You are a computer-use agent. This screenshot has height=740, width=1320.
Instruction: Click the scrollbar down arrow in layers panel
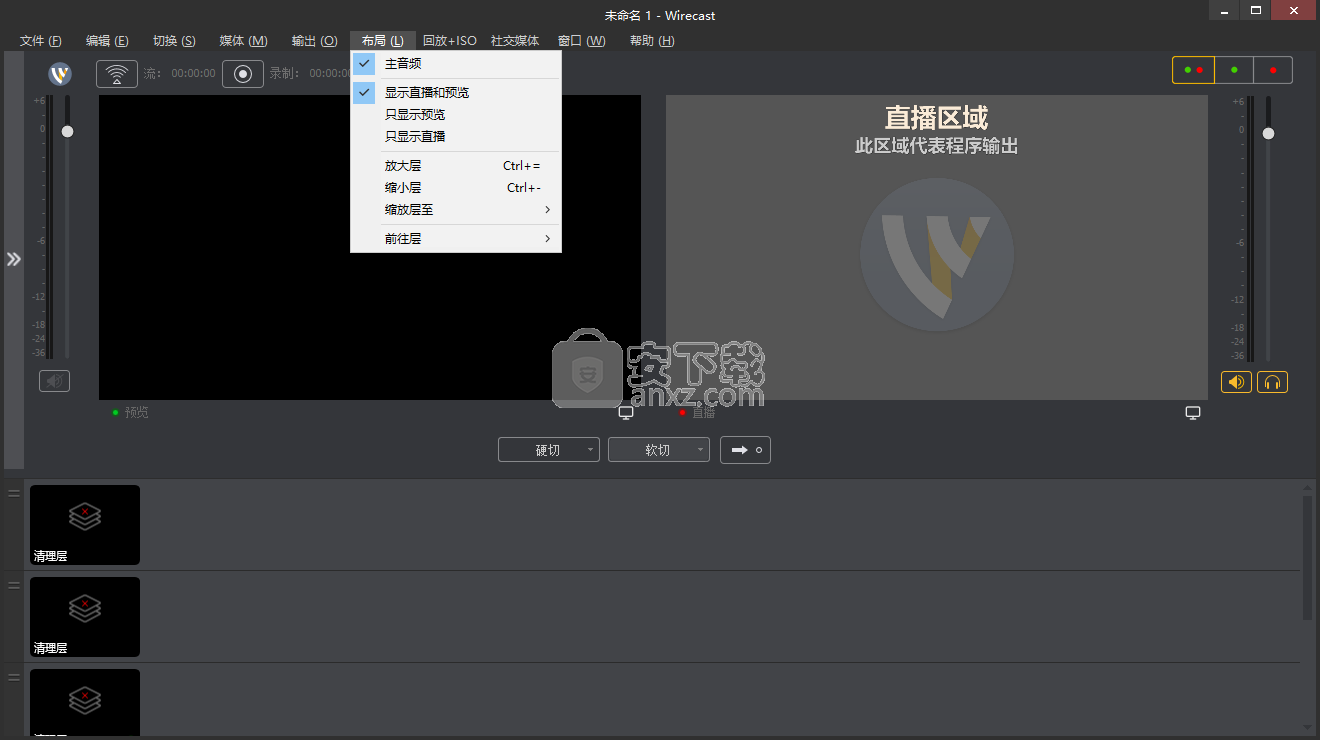coord(1307,727)
